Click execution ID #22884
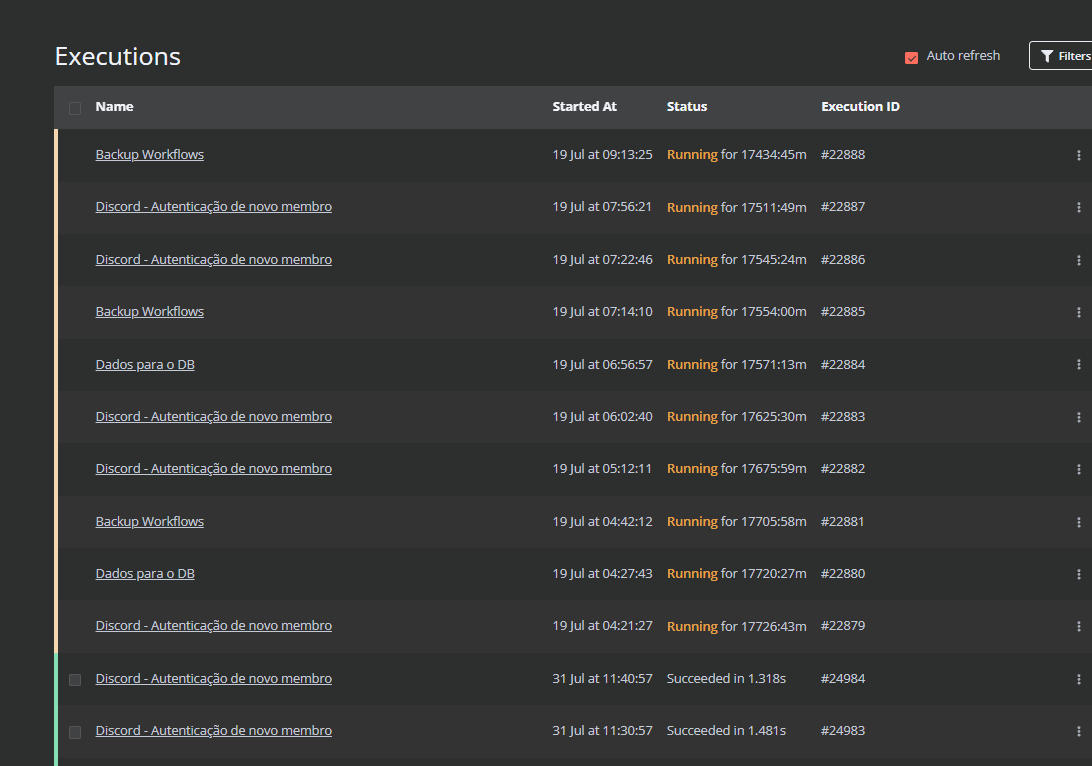Viewport: 1092px width, 766px height. pos(843,364)
